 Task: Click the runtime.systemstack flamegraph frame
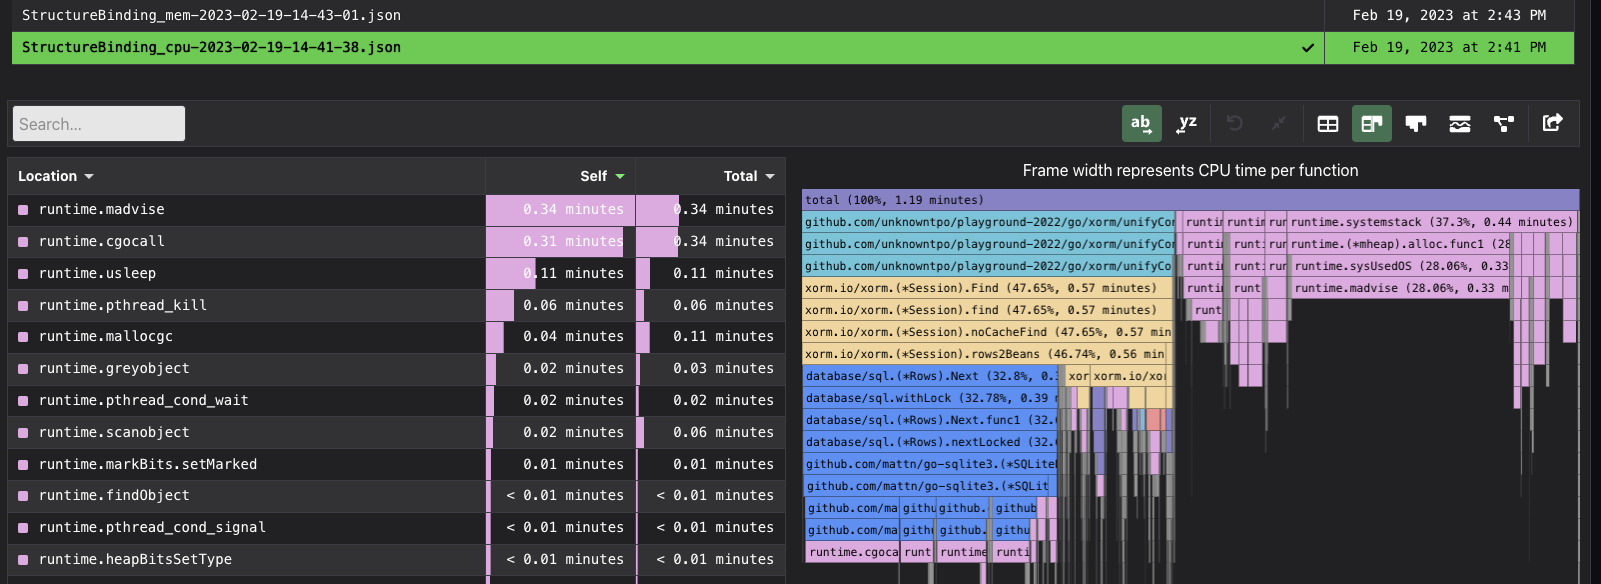[1431, 222]
